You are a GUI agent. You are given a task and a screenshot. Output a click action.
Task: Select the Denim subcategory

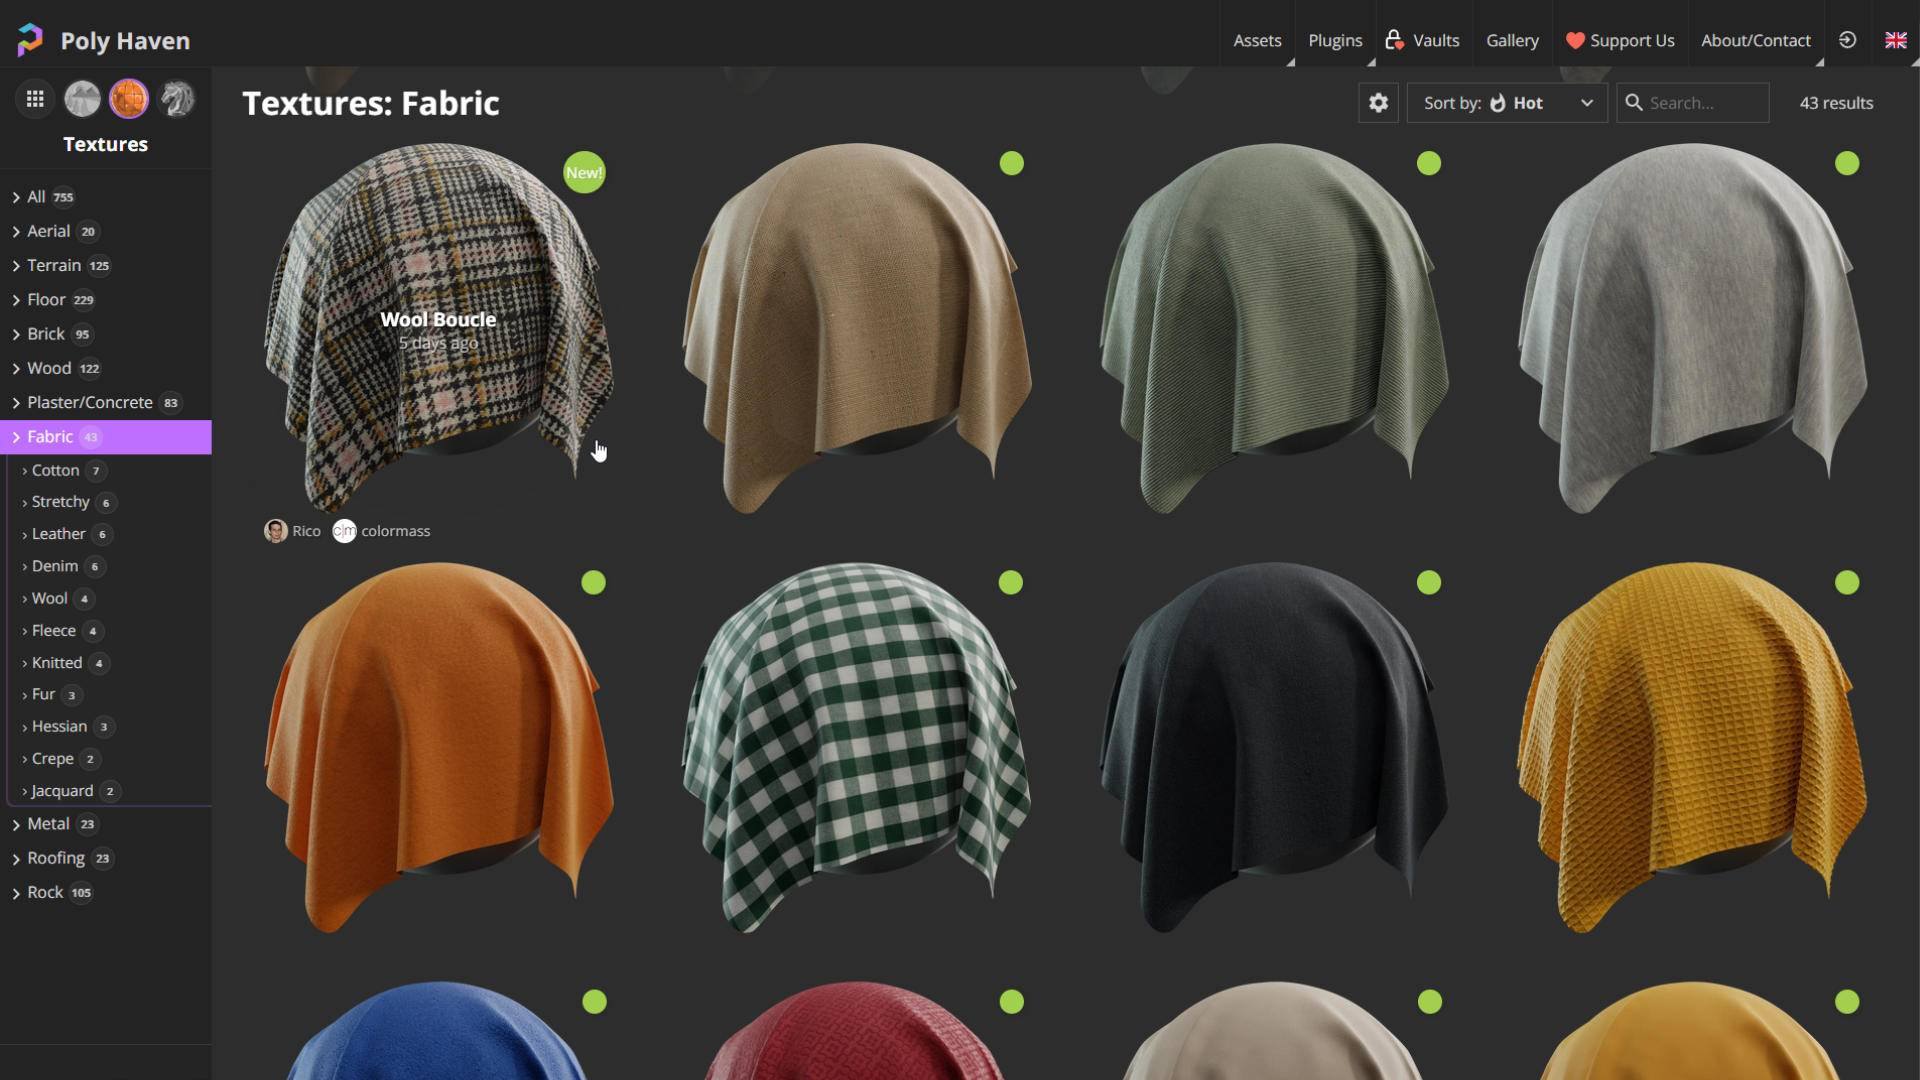pos(62,566)
